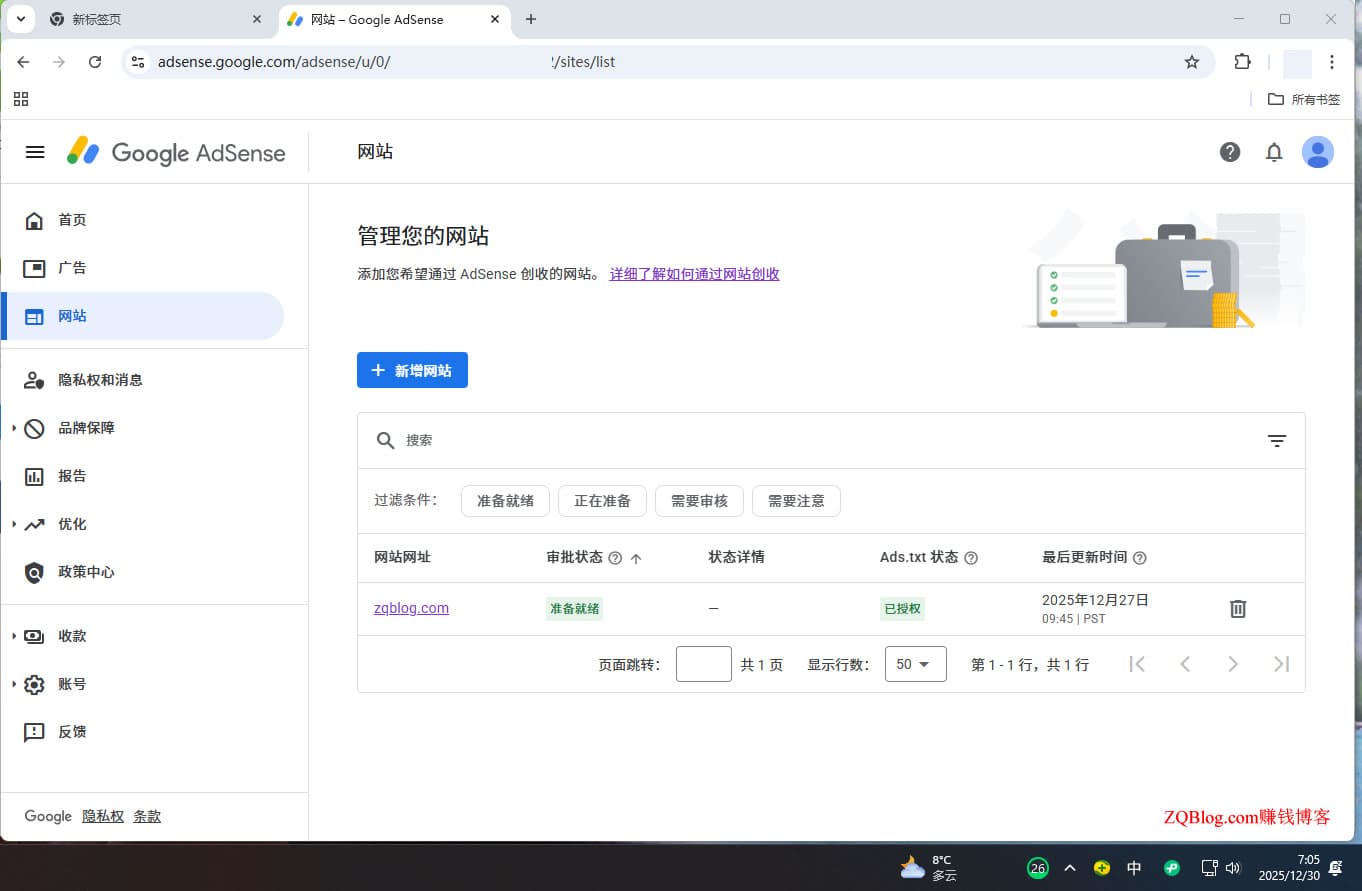Expand the 收款 sidebar section
The image size is (1362, 891).
coord(14,636)
